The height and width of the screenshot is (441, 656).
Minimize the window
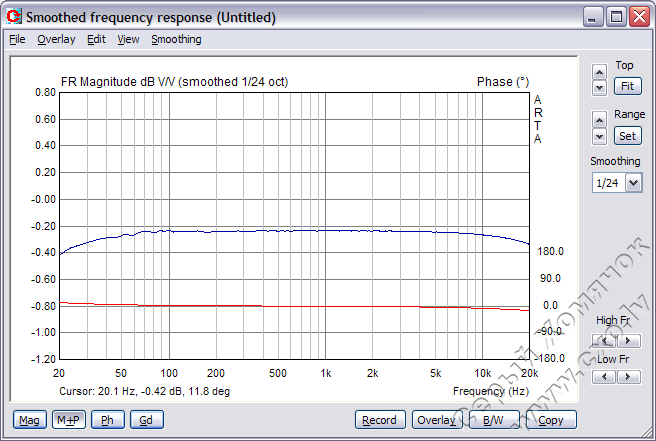tap(593, 17)
